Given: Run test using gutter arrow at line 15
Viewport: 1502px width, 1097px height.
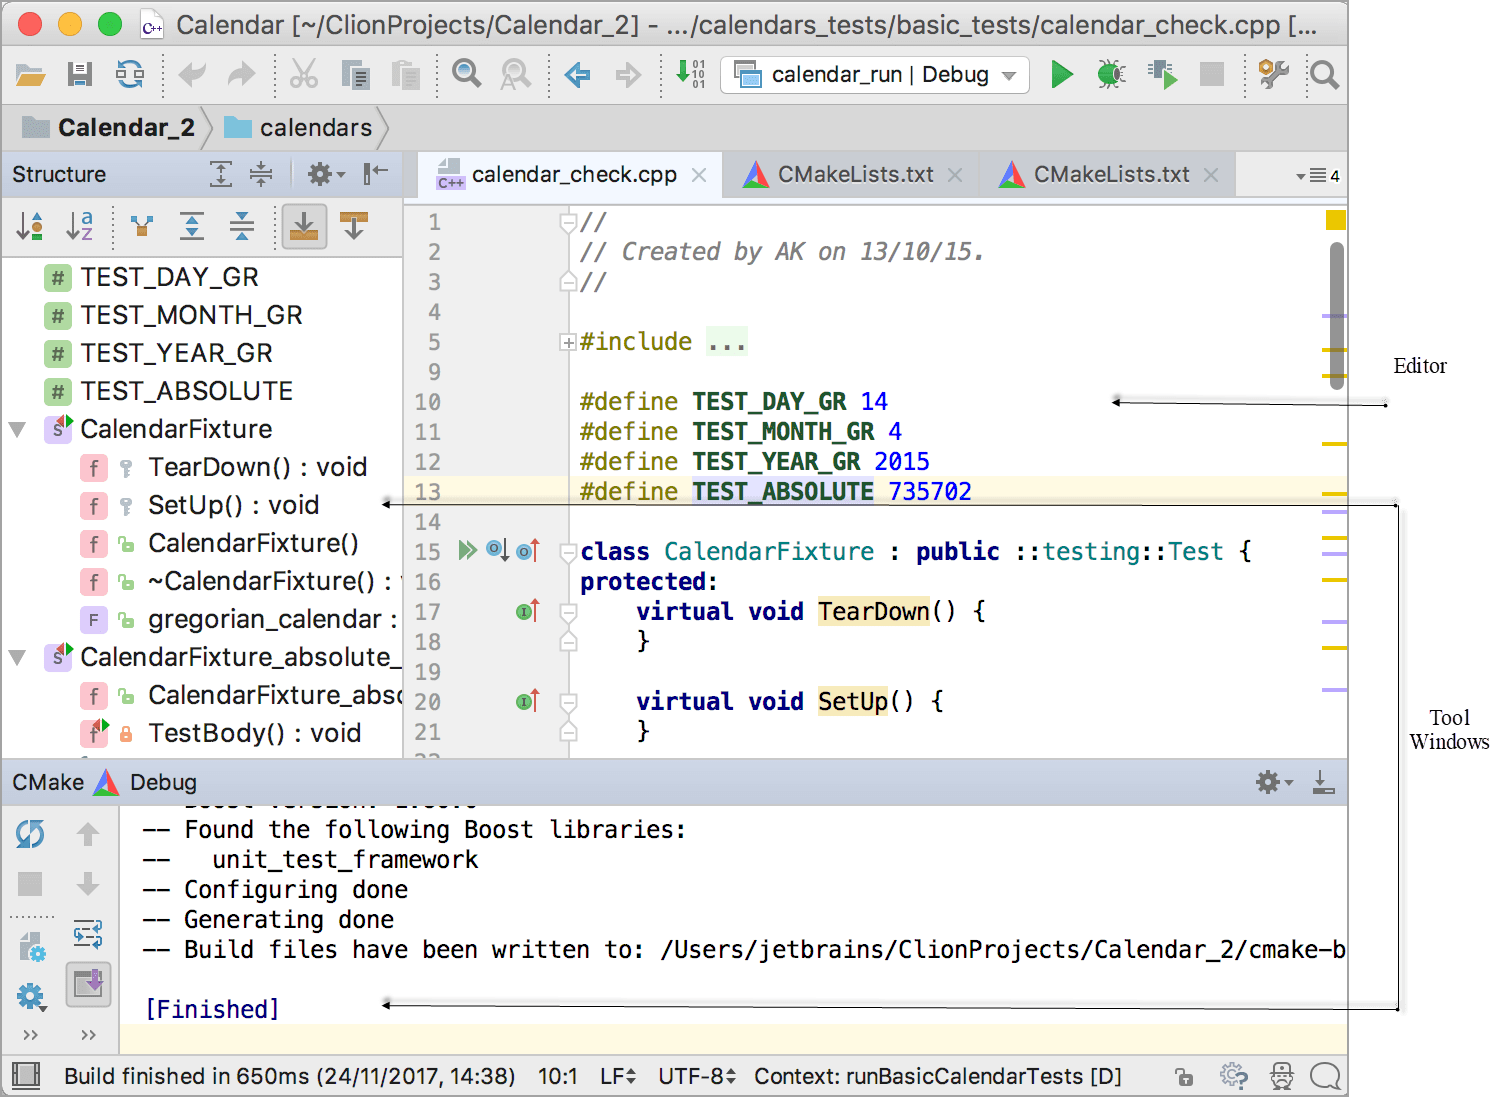Looking at the screenshot, I should pyautogui.click(x=467, y=550).
